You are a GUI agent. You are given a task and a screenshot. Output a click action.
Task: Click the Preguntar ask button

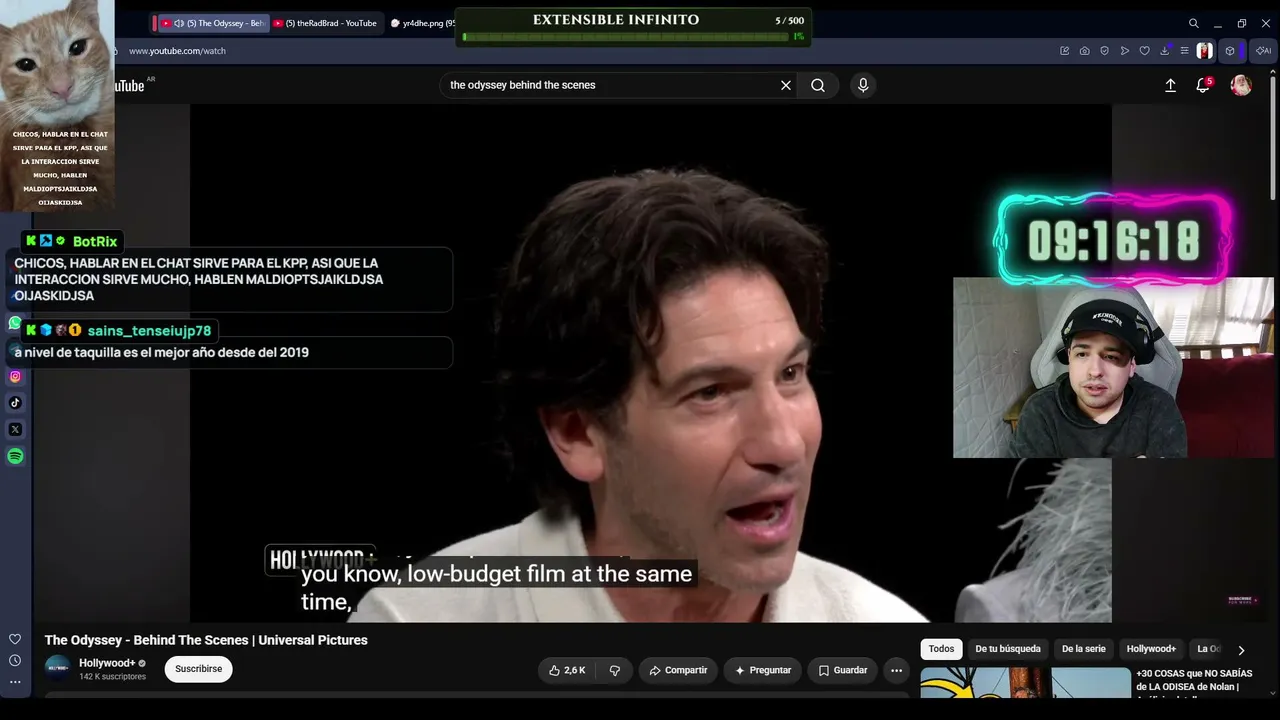pyautogui.click(x=762, y=670)
